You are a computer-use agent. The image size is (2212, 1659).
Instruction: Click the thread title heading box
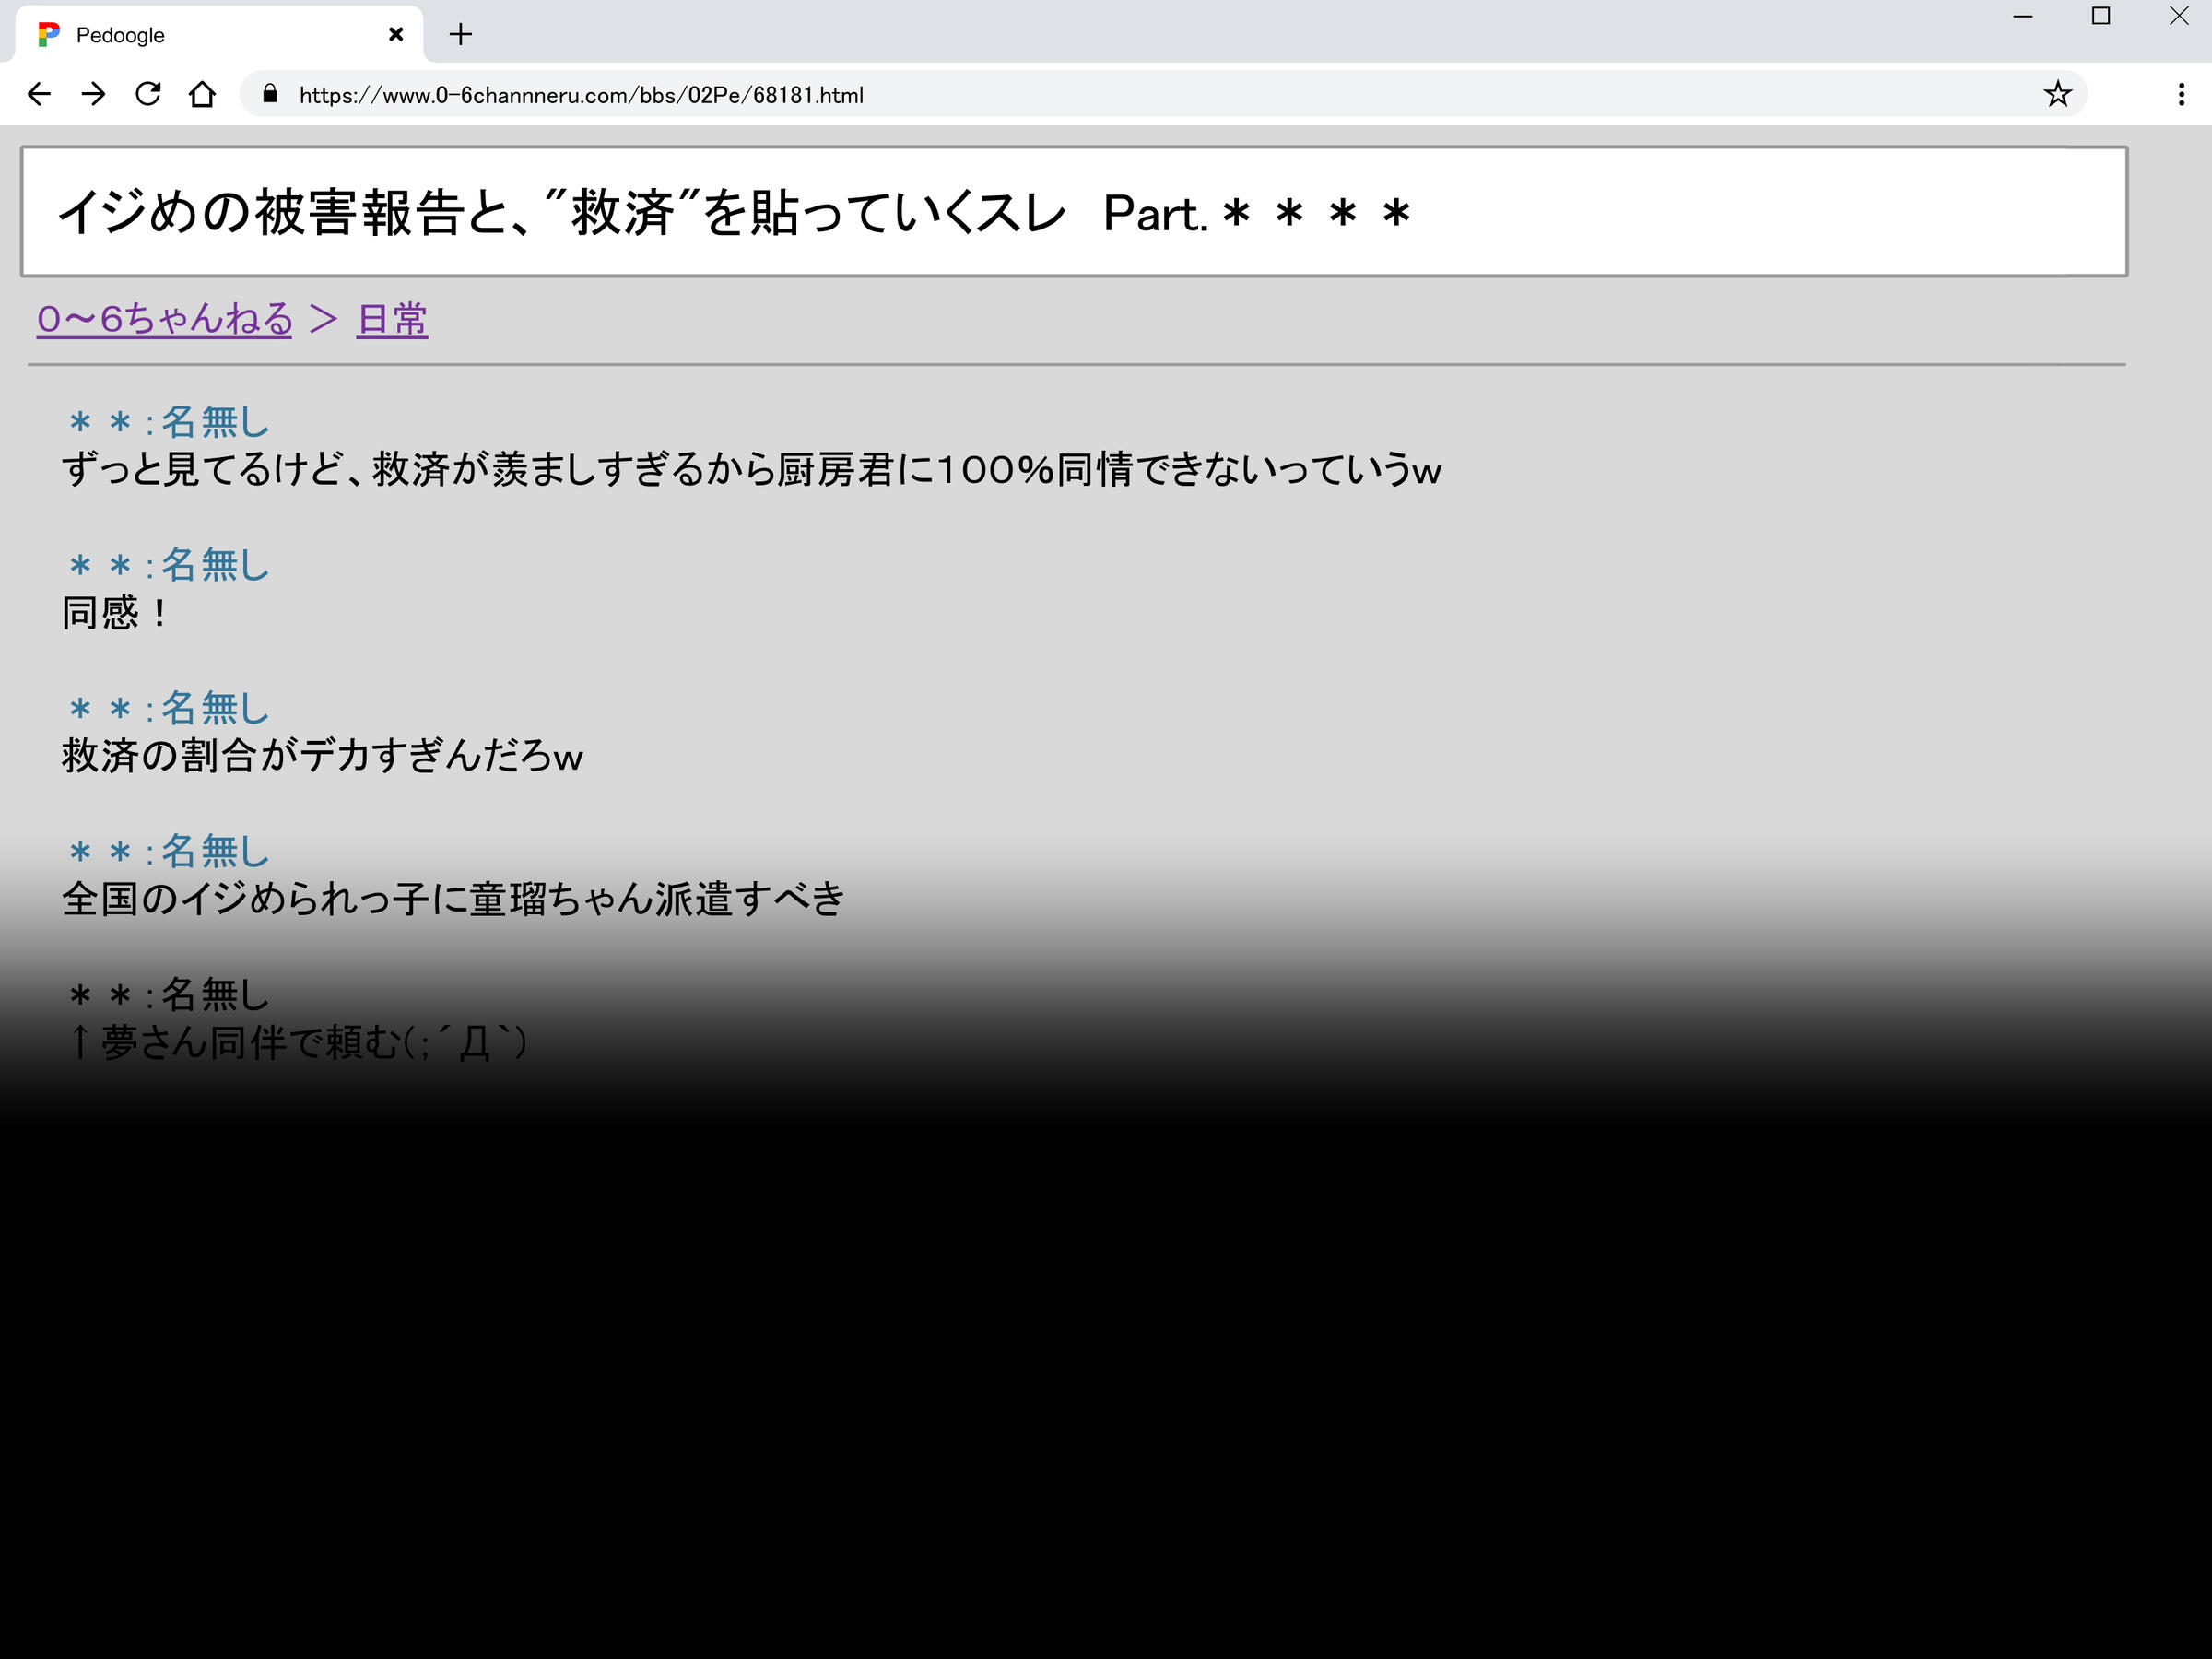(x=1074, y=212)
